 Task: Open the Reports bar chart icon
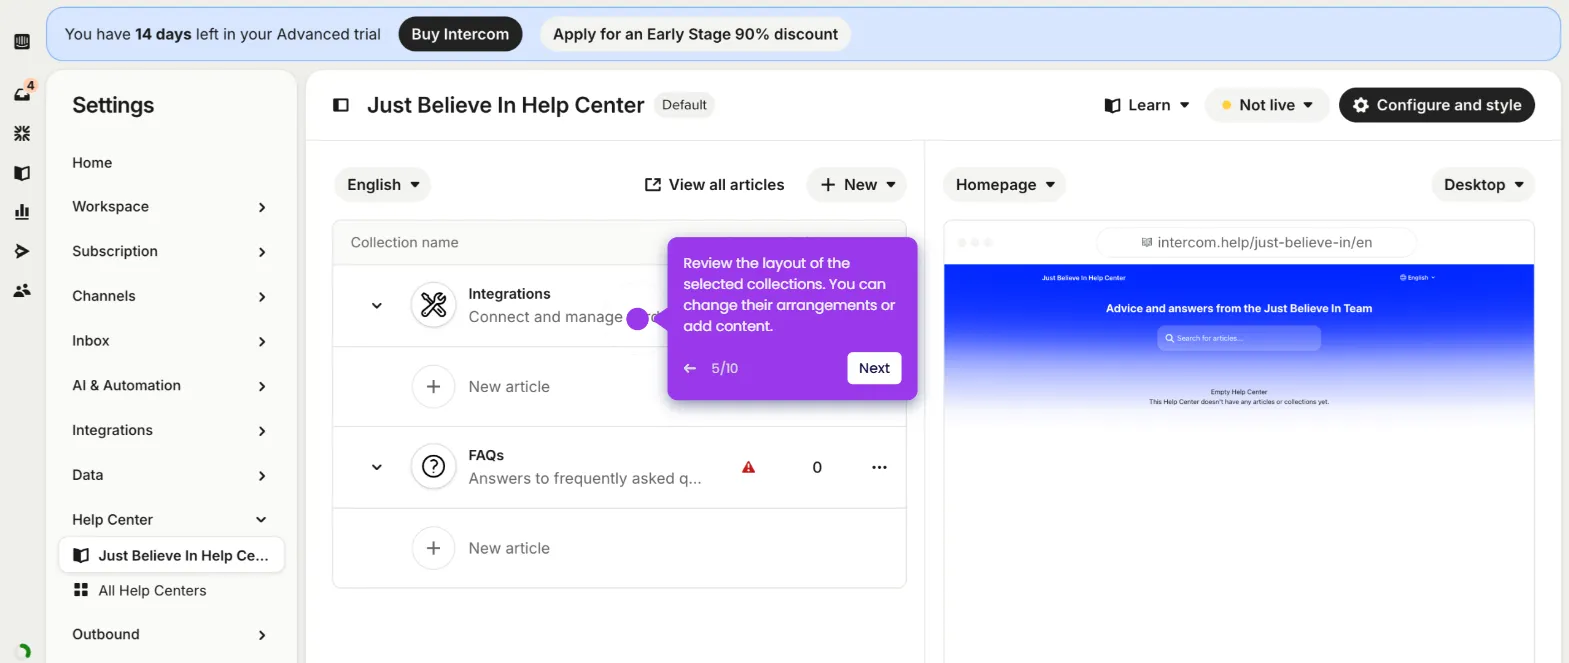click(22, 212)
